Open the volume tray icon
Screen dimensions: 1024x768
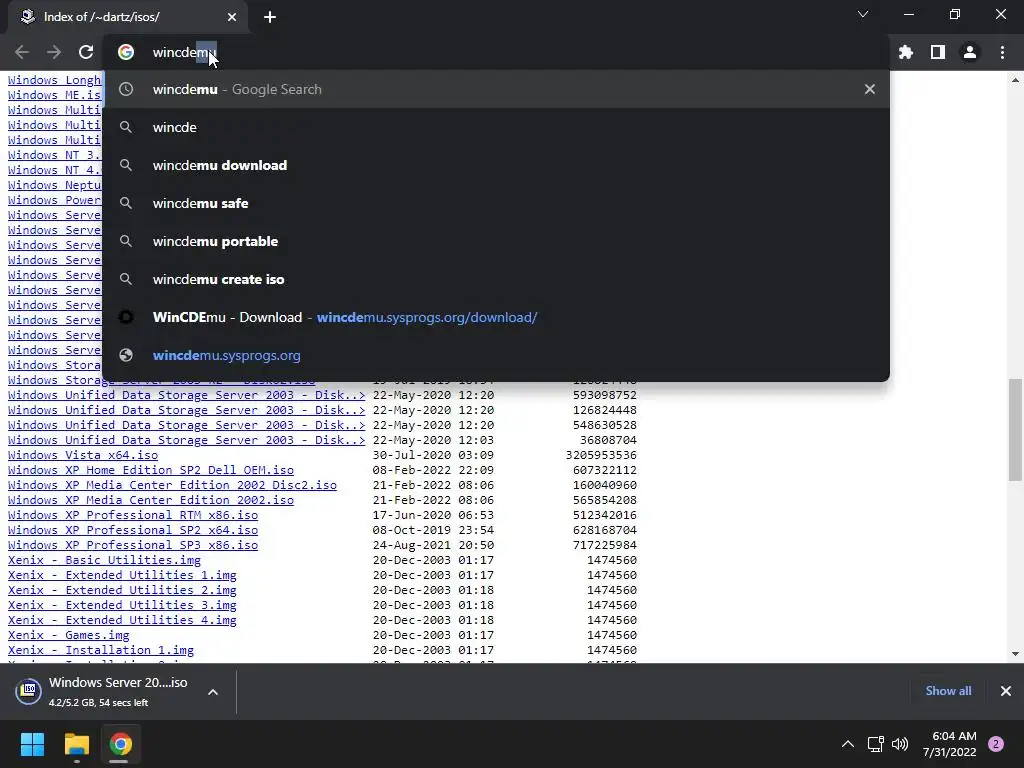tap(901, 744)
